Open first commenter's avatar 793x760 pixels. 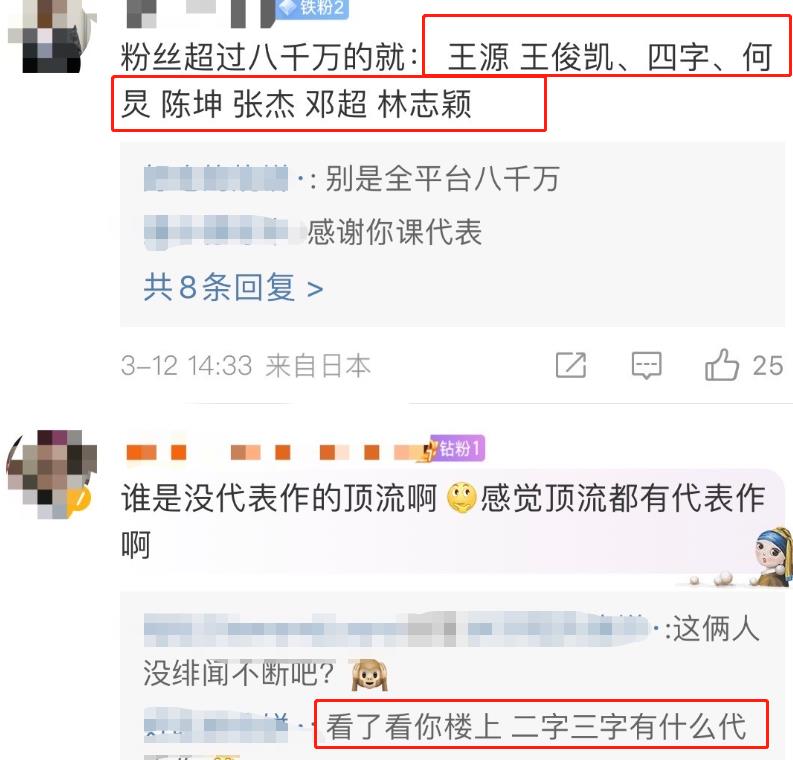tap(52, 35)
